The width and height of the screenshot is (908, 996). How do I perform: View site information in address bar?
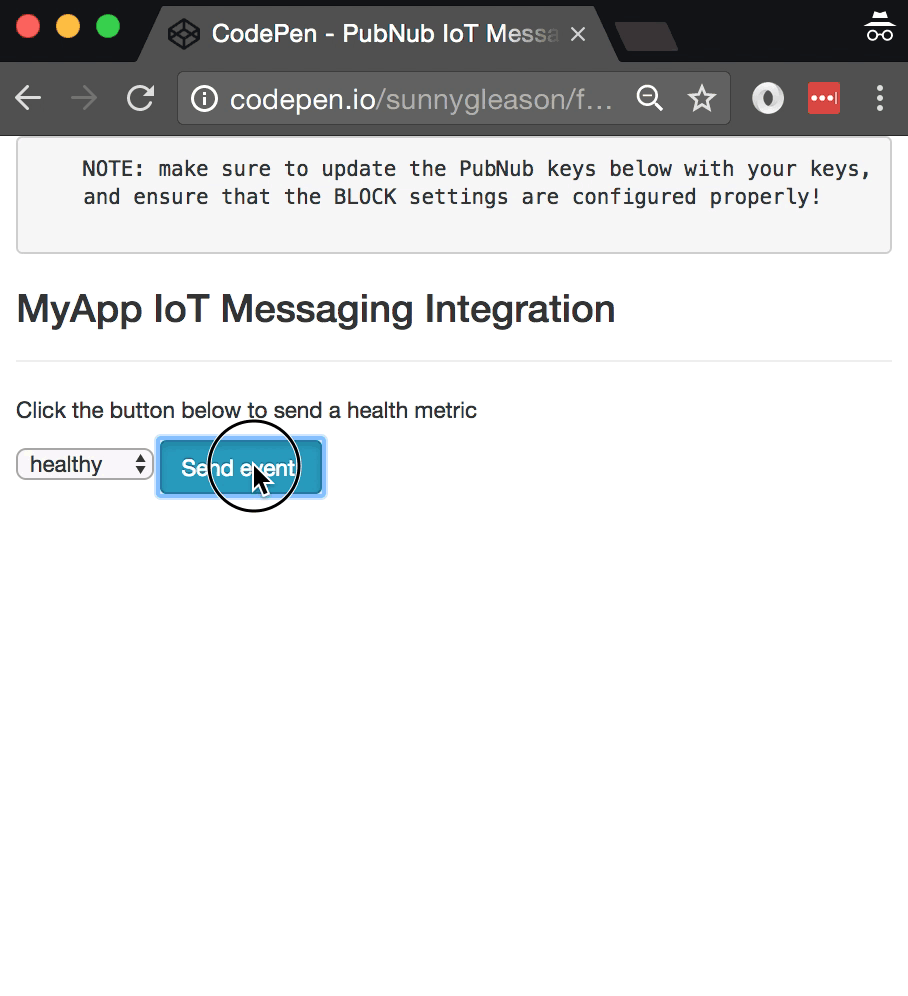(x=204, y=99)
